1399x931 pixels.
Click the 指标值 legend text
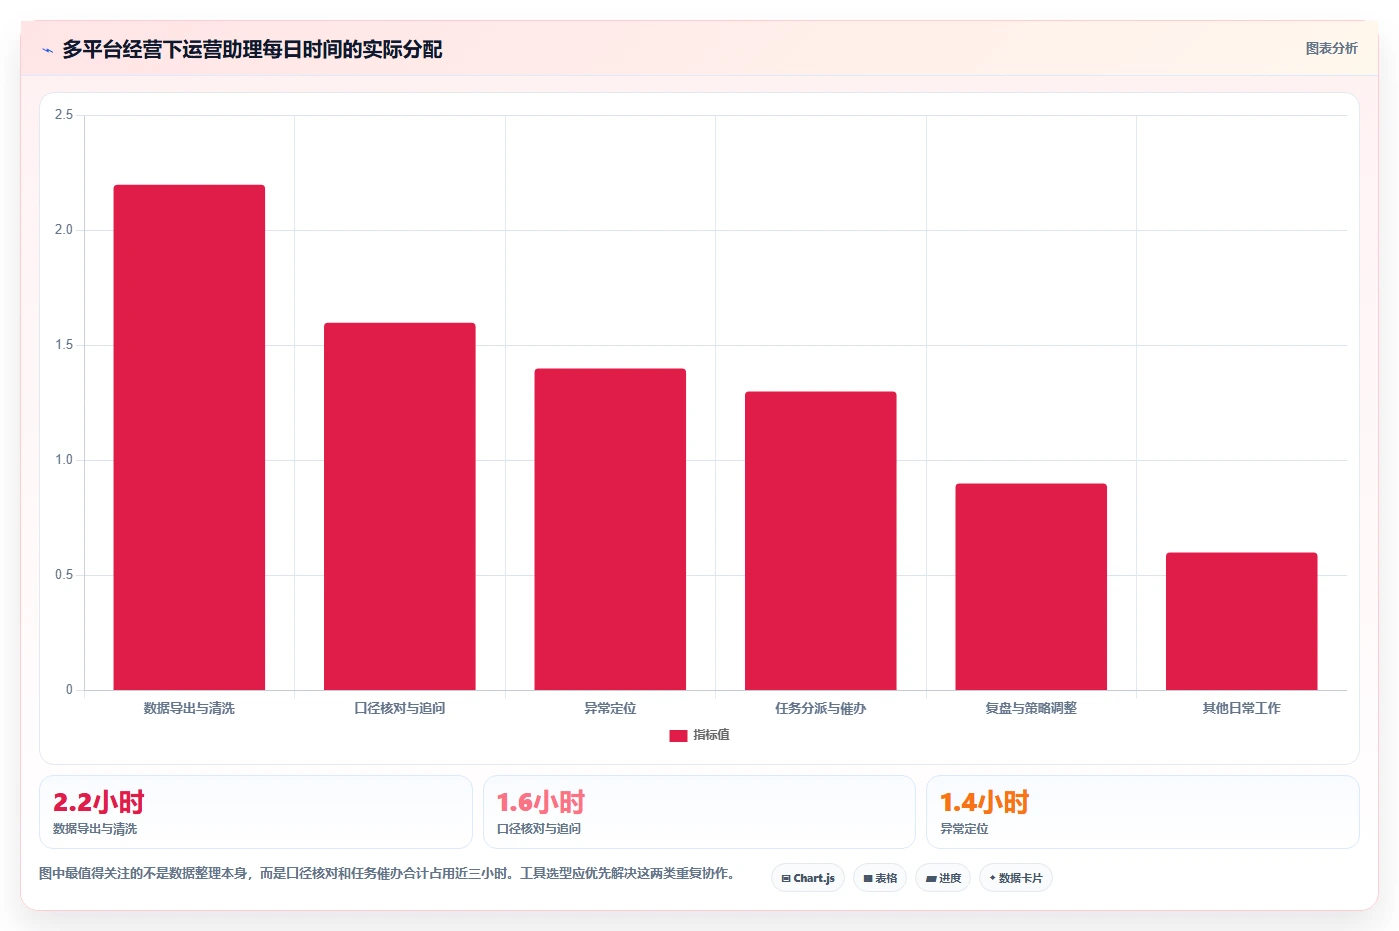tap(711, 735)
